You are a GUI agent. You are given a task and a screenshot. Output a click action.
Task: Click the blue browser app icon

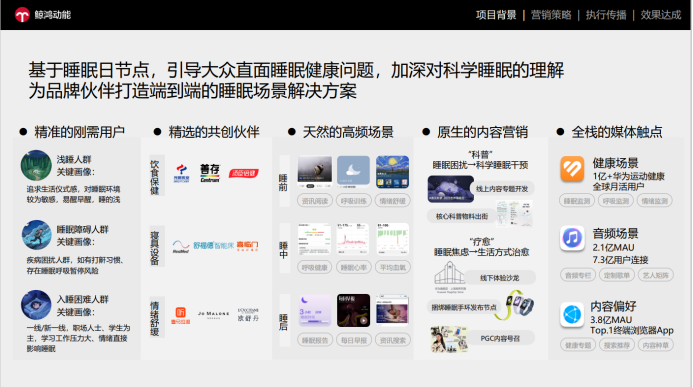tap(572, 315)
